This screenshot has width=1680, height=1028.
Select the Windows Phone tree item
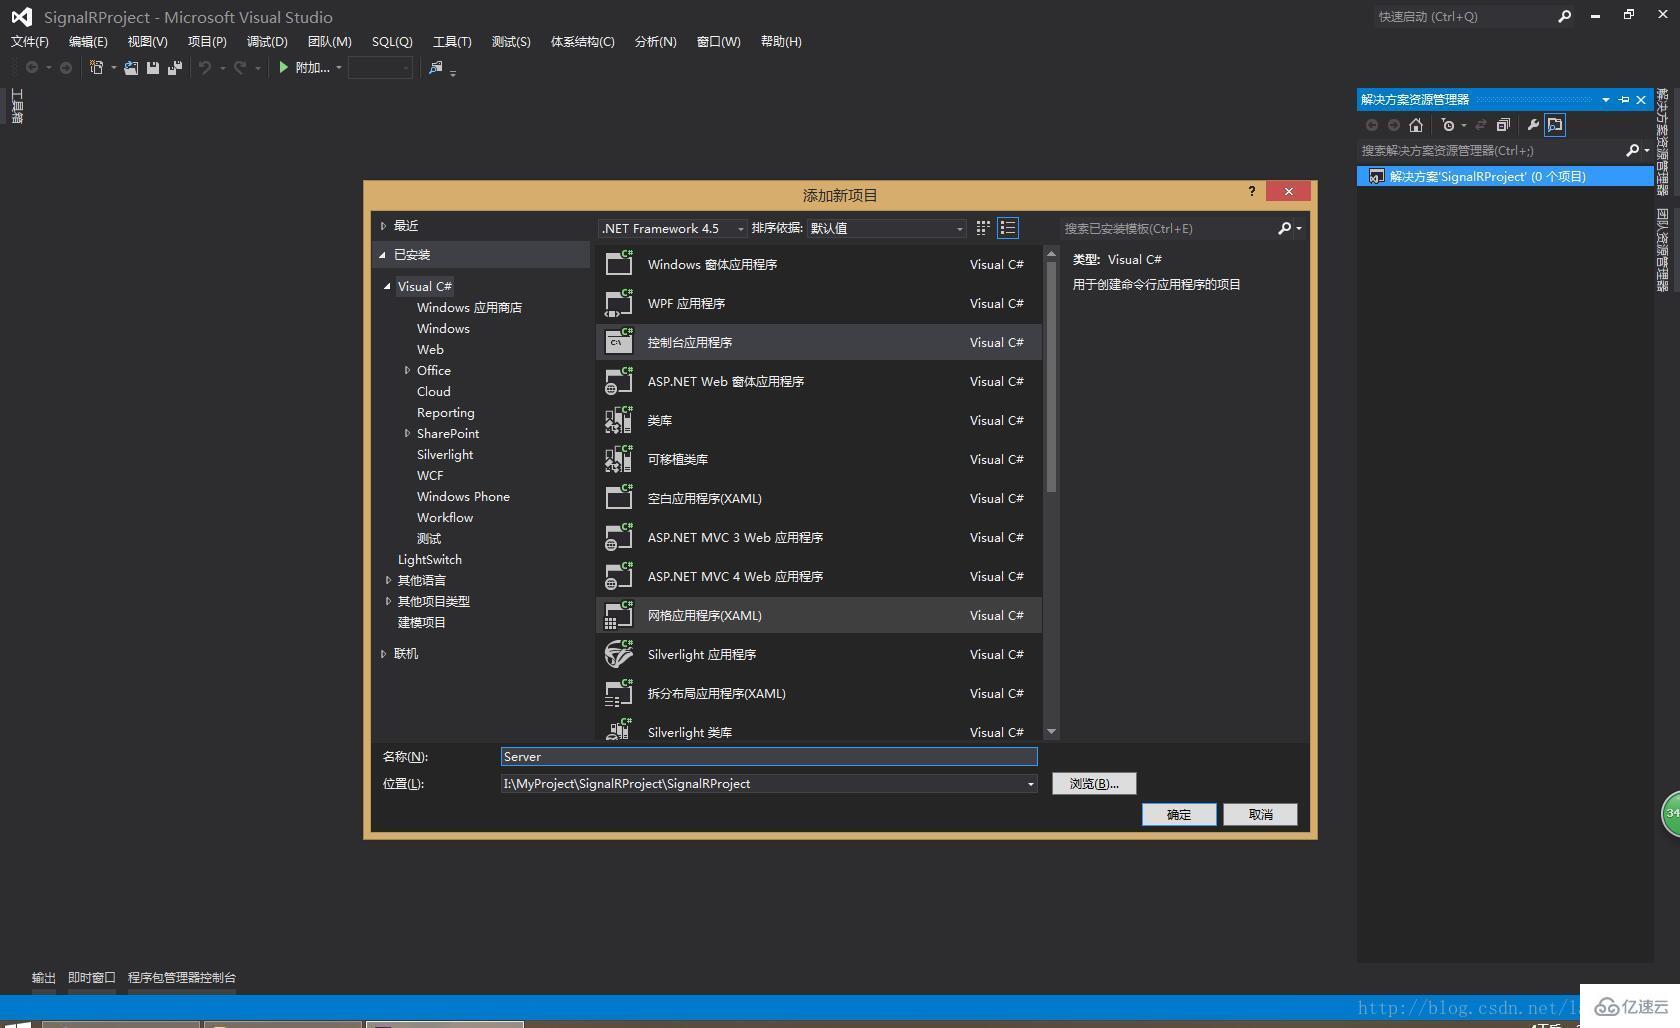463,496
